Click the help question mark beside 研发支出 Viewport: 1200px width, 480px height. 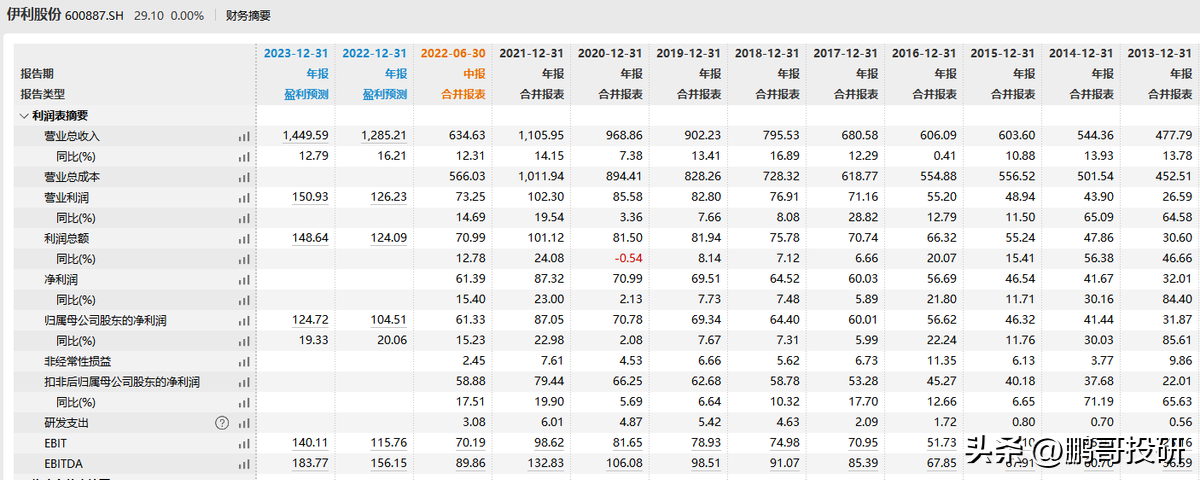[223, 423]
